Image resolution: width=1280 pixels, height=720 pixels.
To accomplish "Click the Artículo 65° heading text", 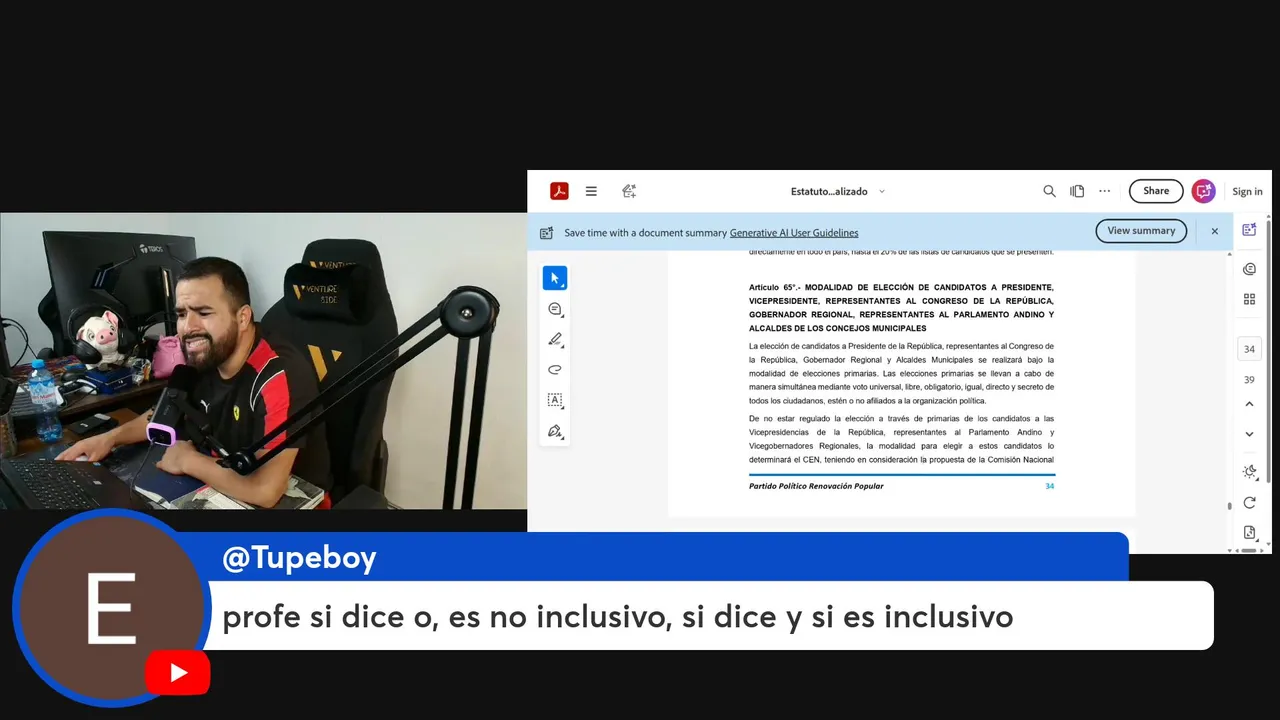I will (901, 308).
